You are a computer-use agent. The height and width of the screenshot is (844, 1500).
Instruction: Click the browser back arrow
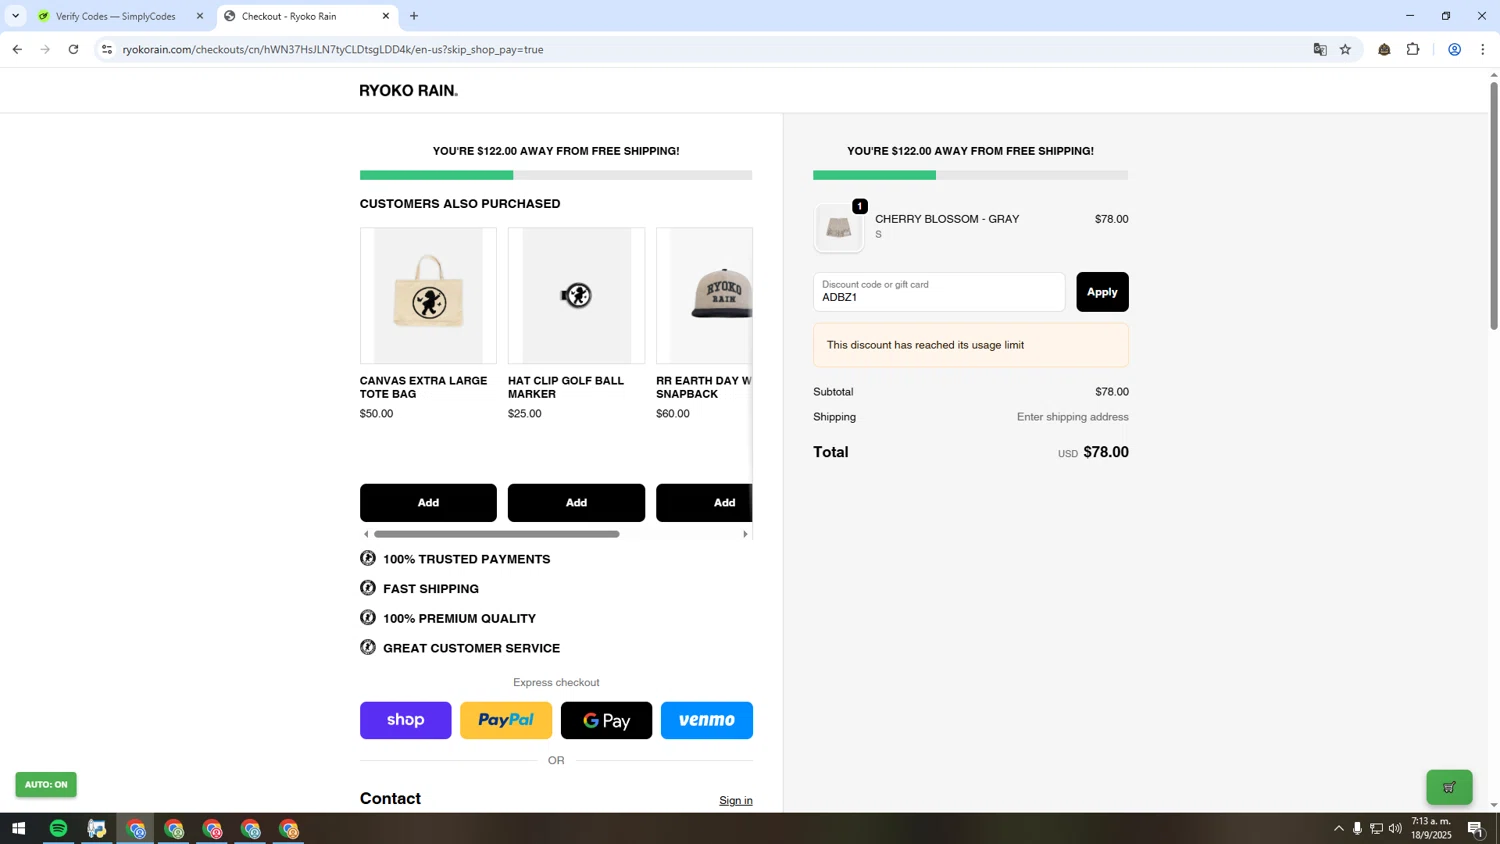point(17,49)
